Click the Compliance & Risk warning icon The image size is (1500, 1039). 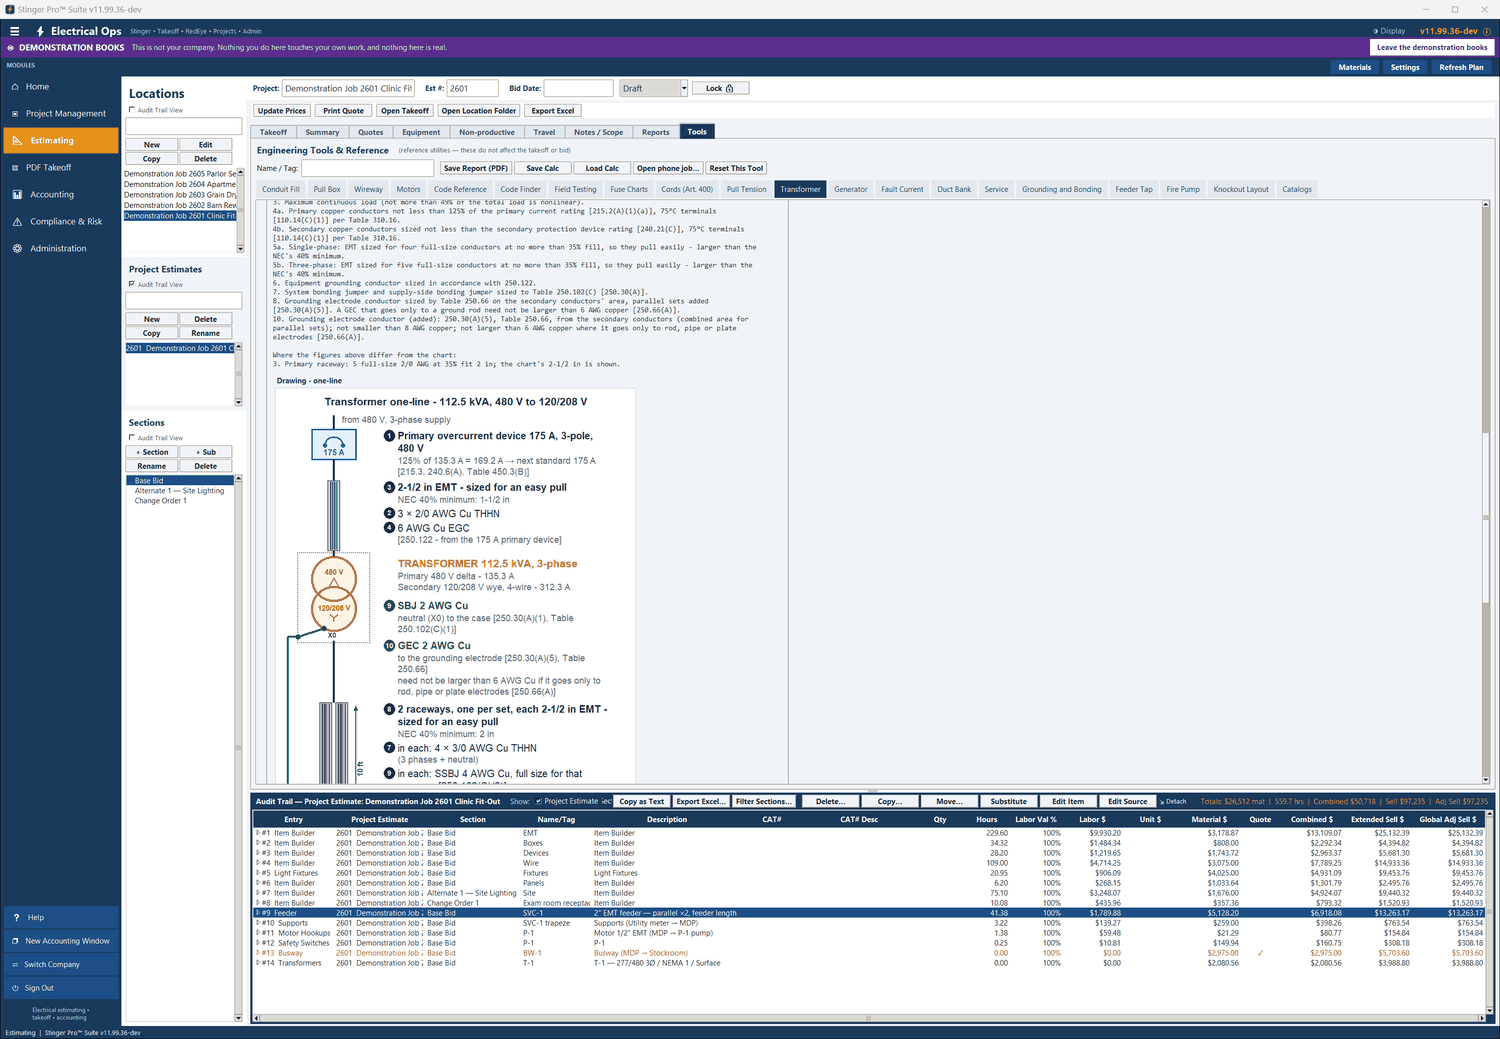(x=17, y=222)
